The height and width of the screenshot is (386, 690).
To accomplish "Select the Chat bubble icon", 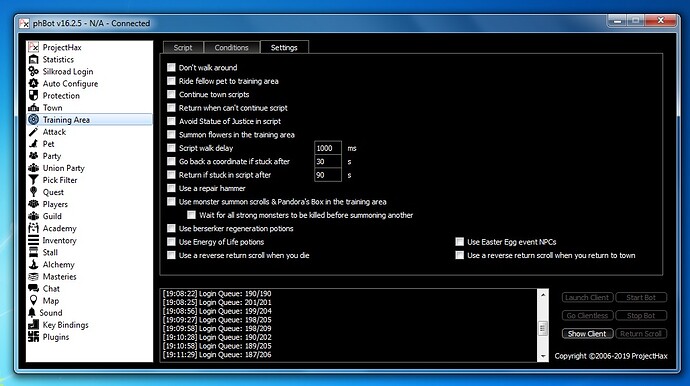I will coord(33,289).
